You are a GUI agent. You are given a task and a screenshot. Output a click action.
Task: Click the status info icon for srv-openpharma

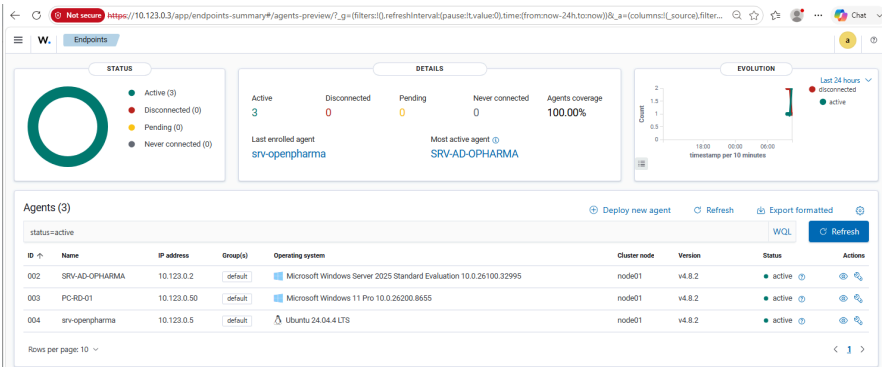pyautogui.click(x=802, y=321)
